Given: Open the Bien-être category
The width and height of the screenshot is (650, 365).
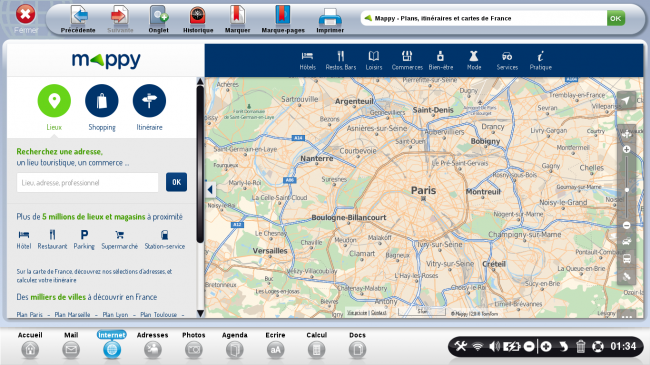Looking at the screenshot, I should (x=441, y=61).
